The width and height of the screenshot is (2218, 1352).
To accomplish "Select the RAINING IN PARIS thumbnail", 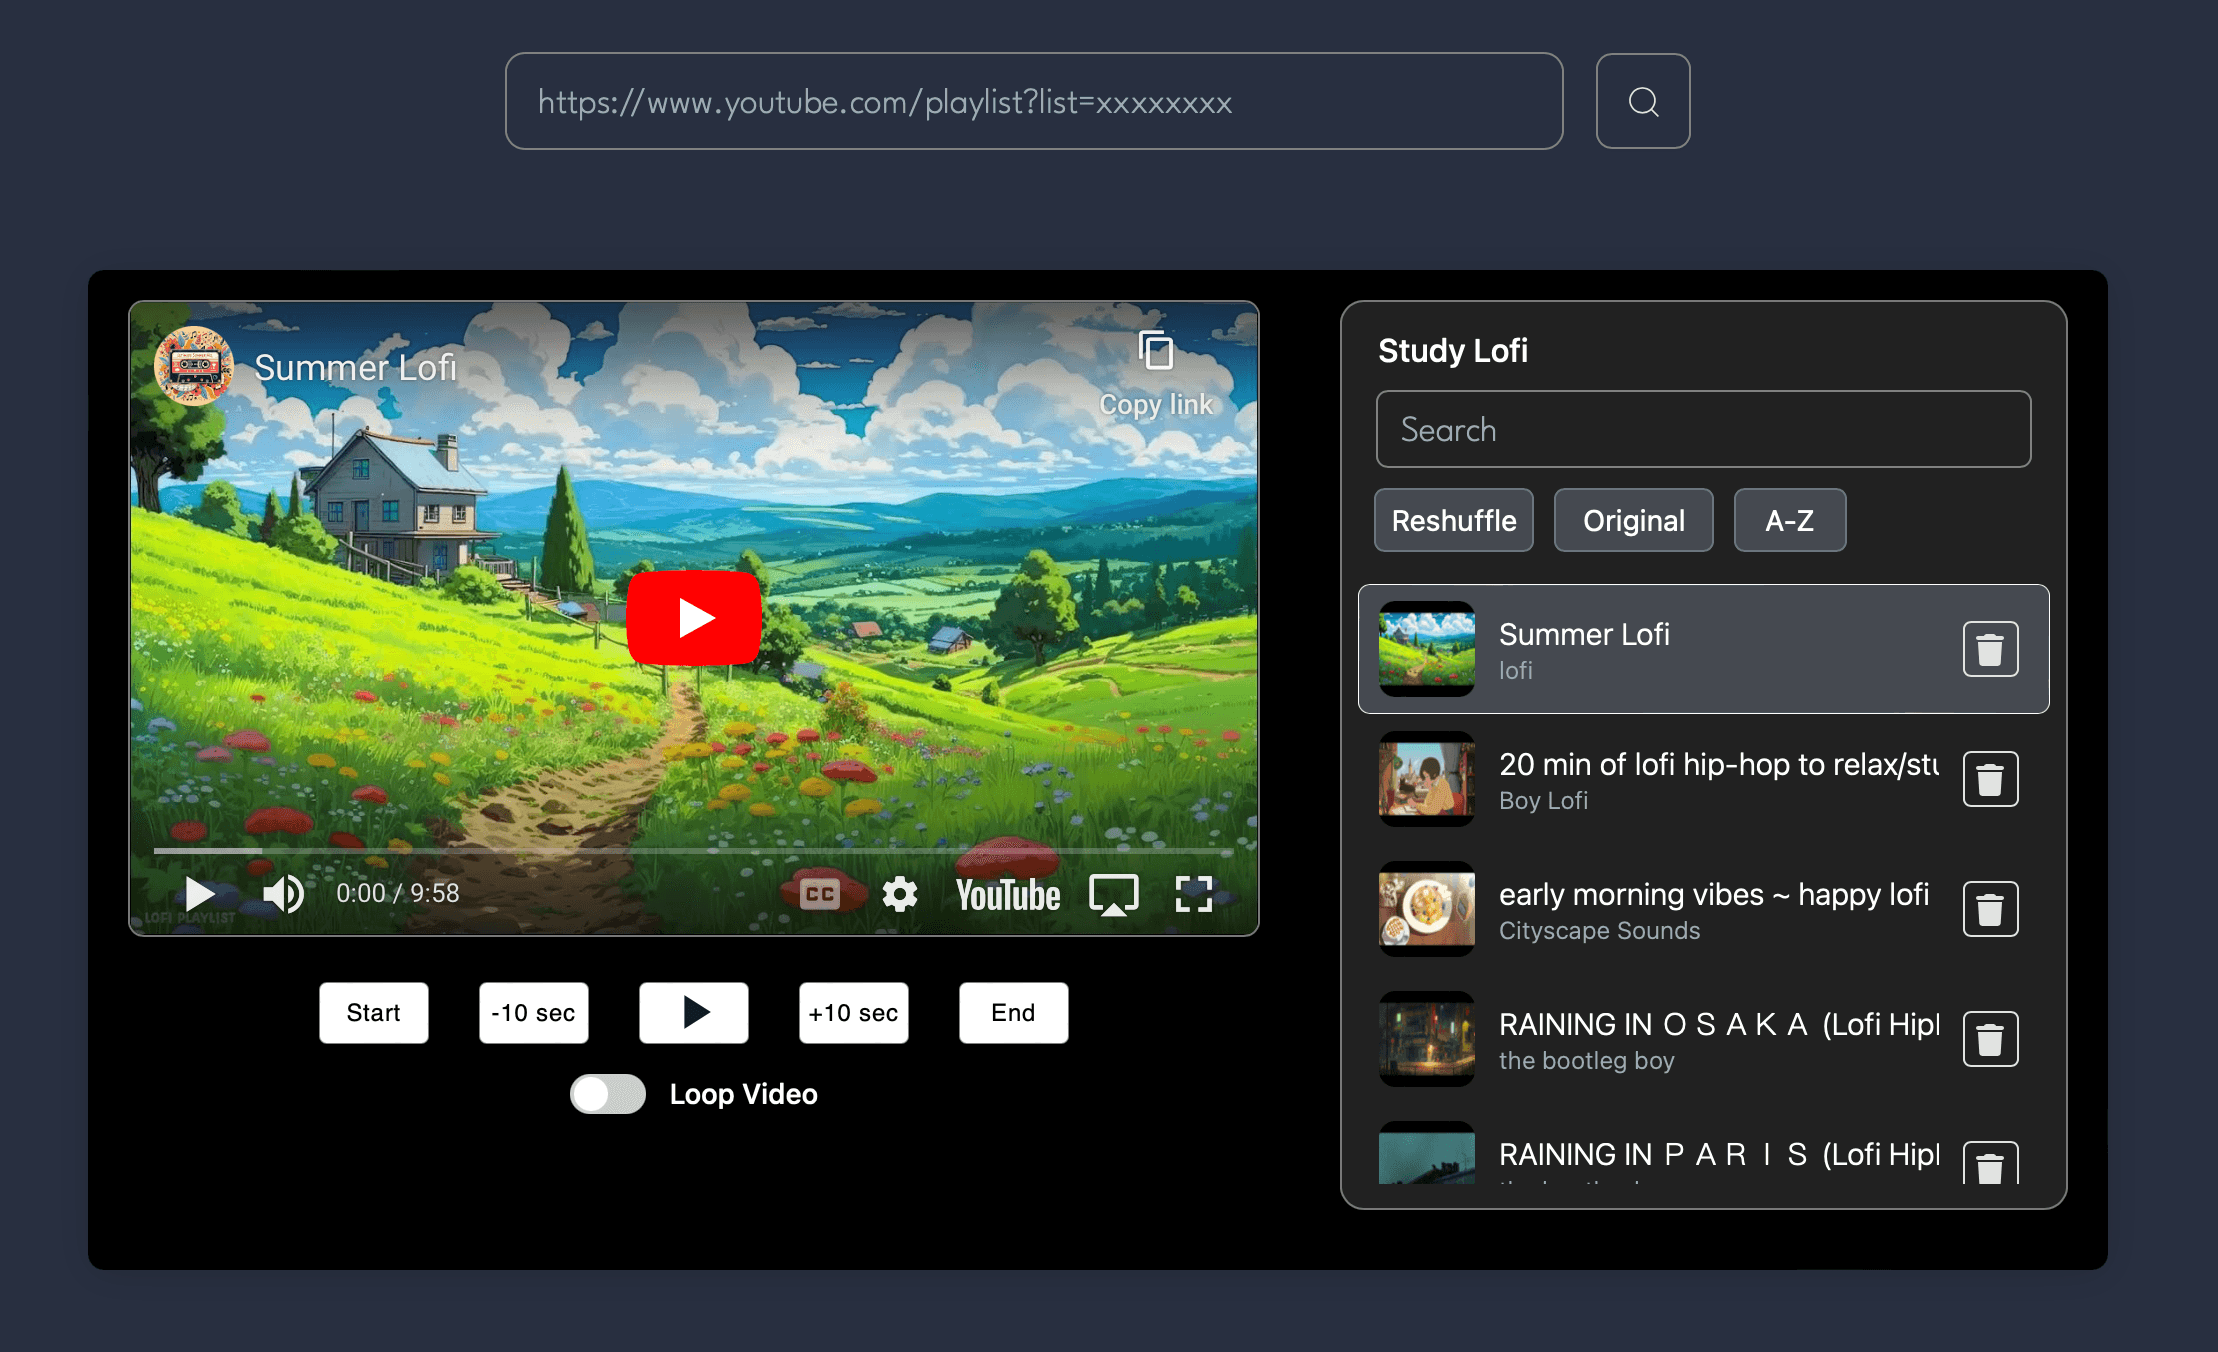I will 1427,1153.
